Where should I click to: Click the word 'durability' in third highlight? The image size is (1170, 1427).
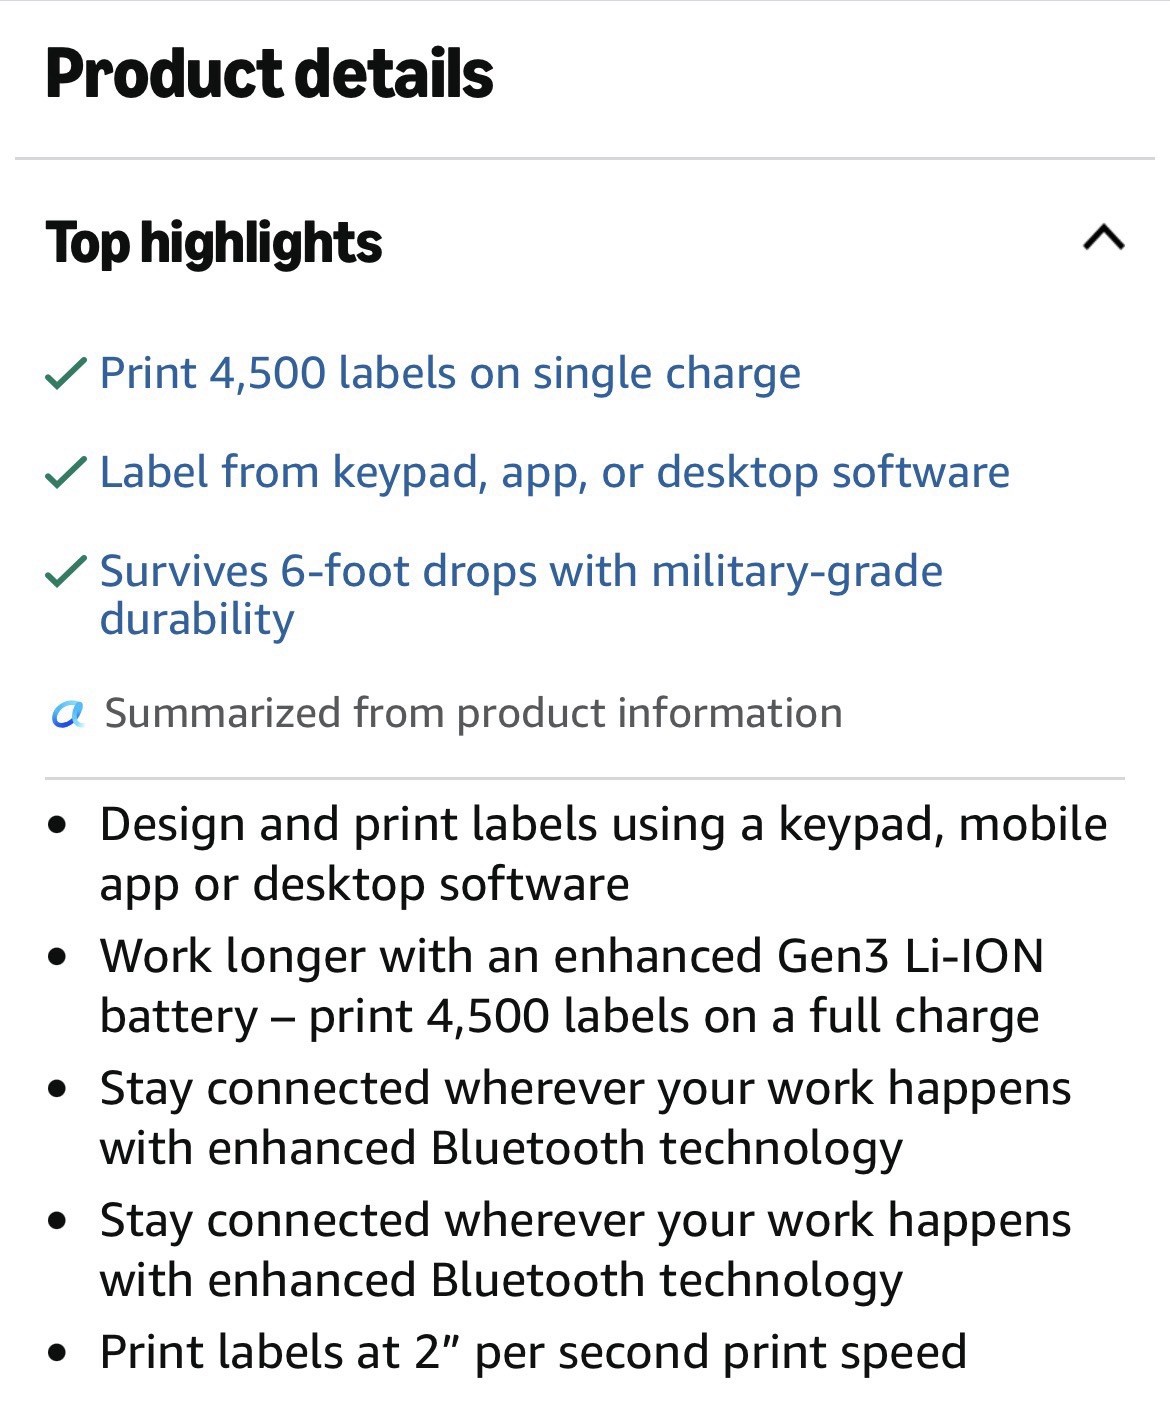[197, 620]
